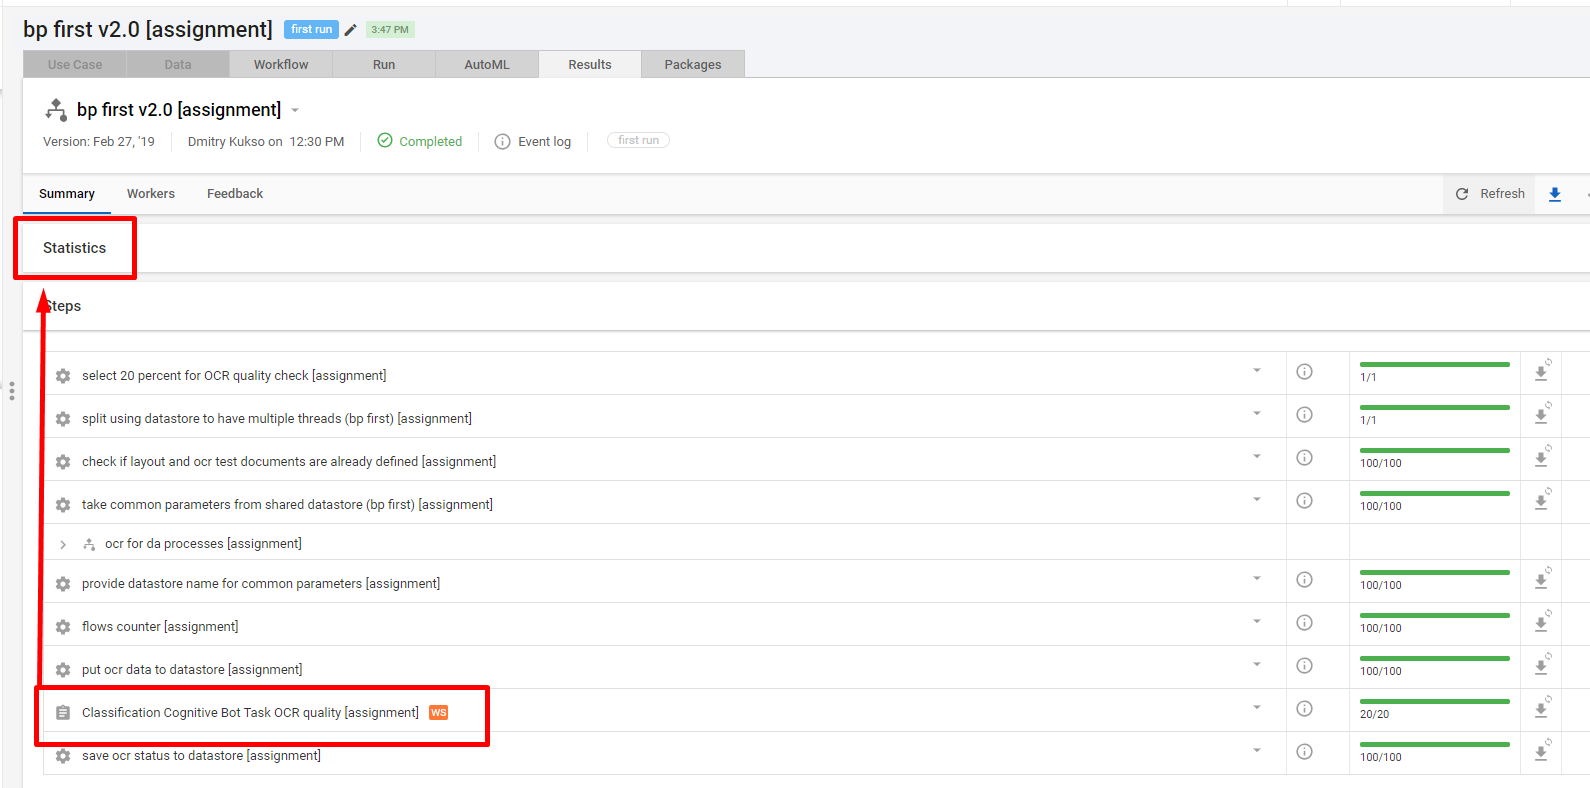1590x788 pixels.
Task: Click the 100/100 progress bar of flows counter
Action: click(x=1435, y=616)
